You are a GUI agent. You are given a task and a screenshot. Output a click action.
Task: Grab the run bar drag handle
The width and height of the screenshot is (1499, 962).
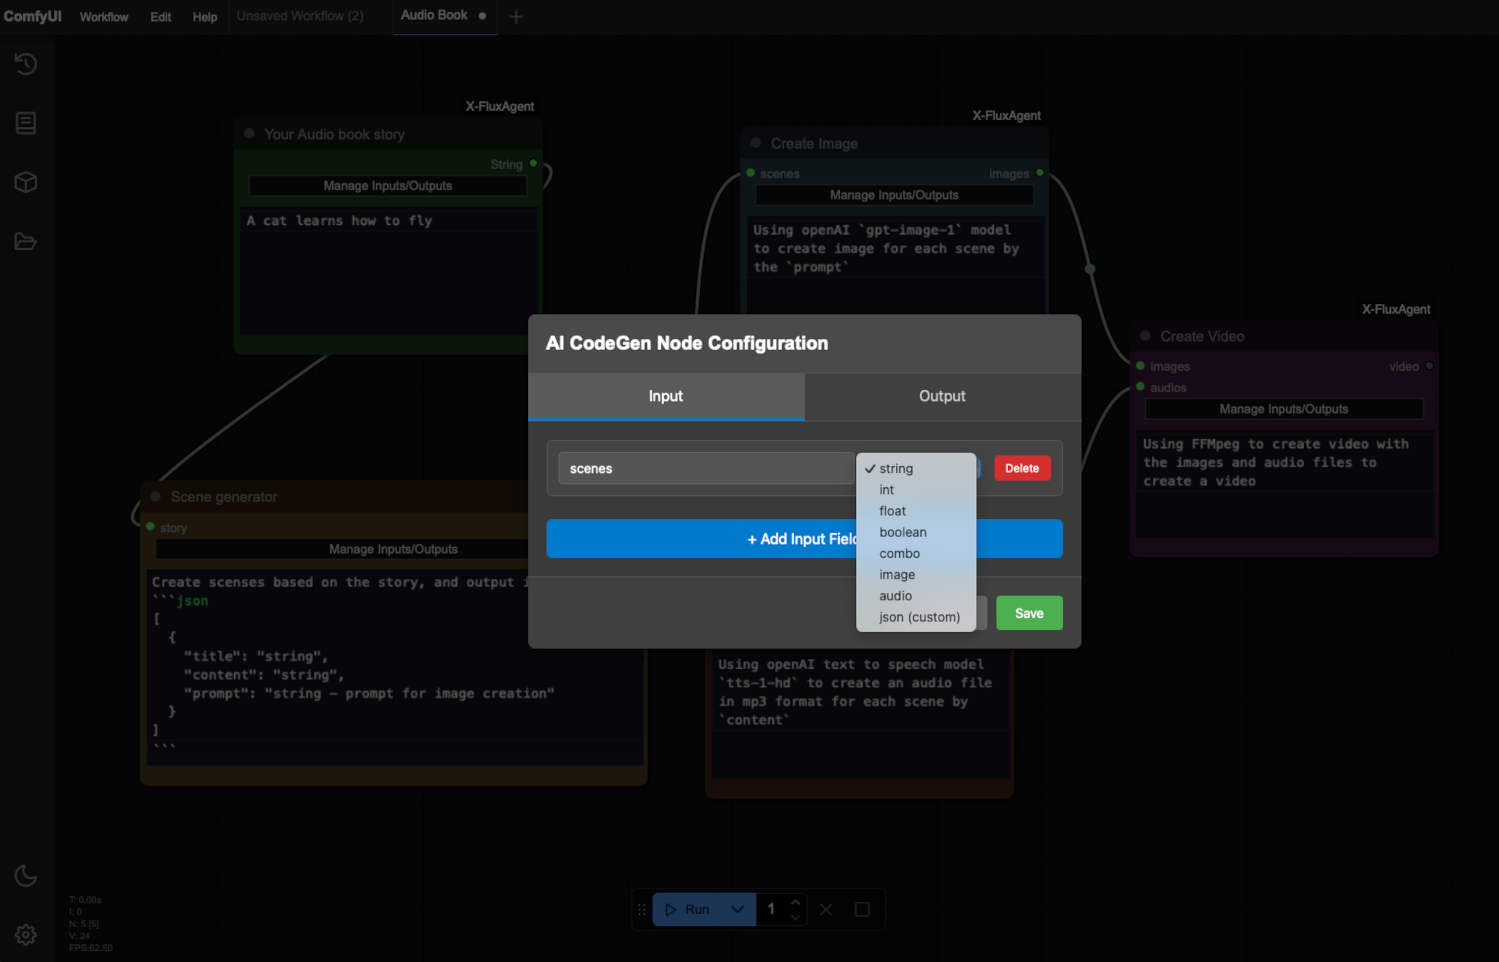[642, 909]
